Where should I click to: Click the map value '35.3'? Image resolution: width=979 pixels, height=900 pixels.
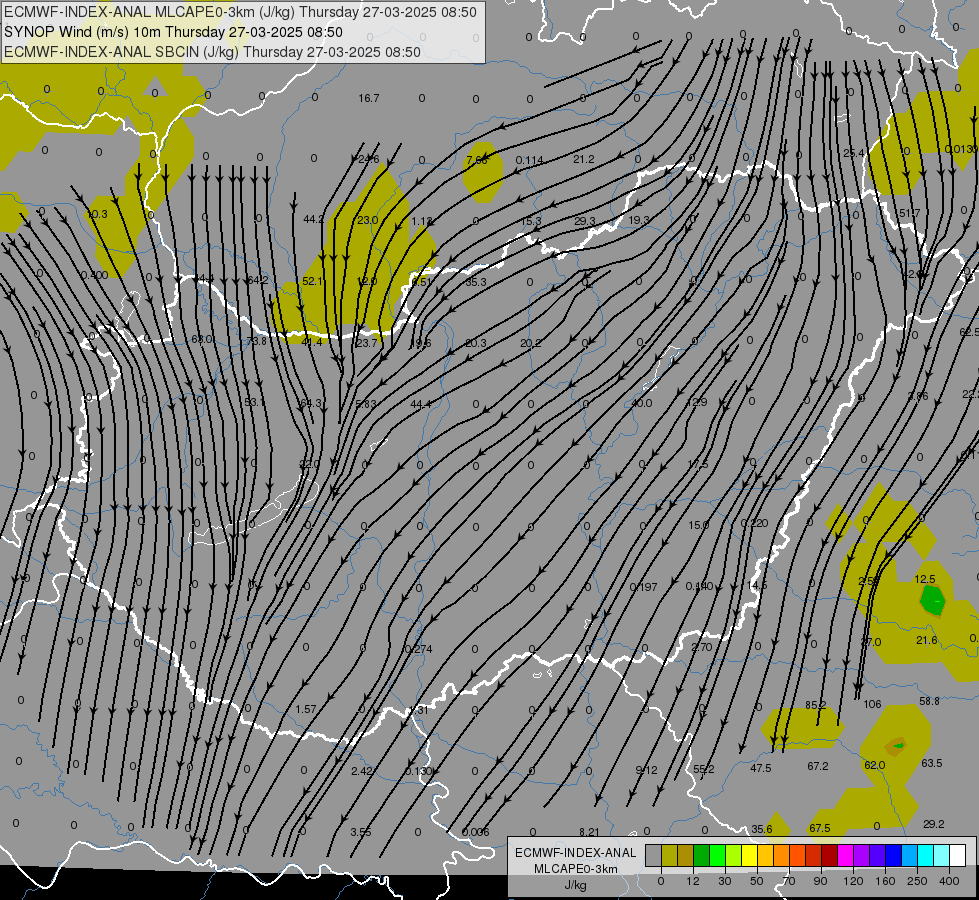tap(476, 282)
